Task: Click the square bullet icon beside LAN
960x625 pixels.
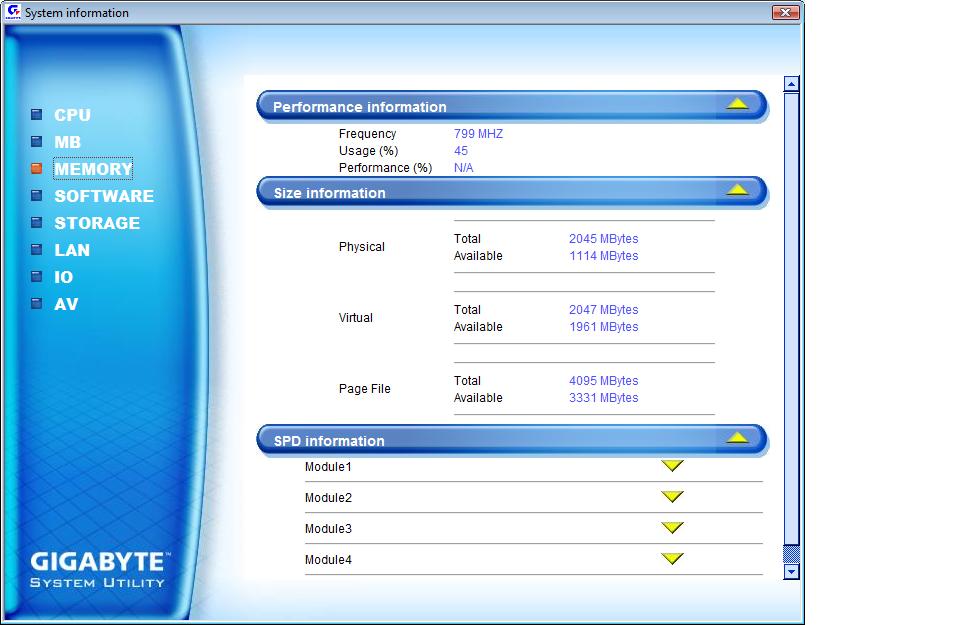Action: pos(36,250)
